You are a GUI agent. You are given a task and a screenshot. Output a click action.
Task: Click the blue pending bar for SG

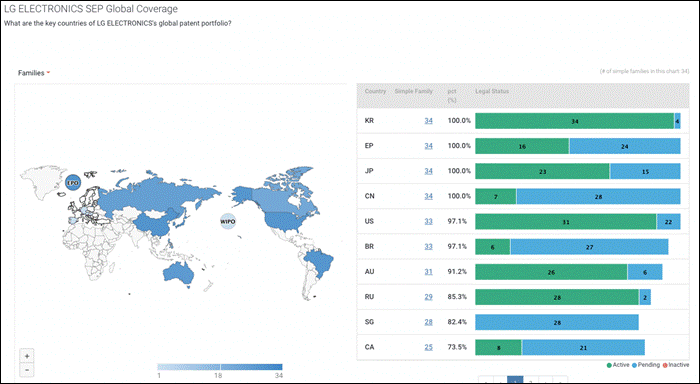pyautogui.click(x=557, y=322)
